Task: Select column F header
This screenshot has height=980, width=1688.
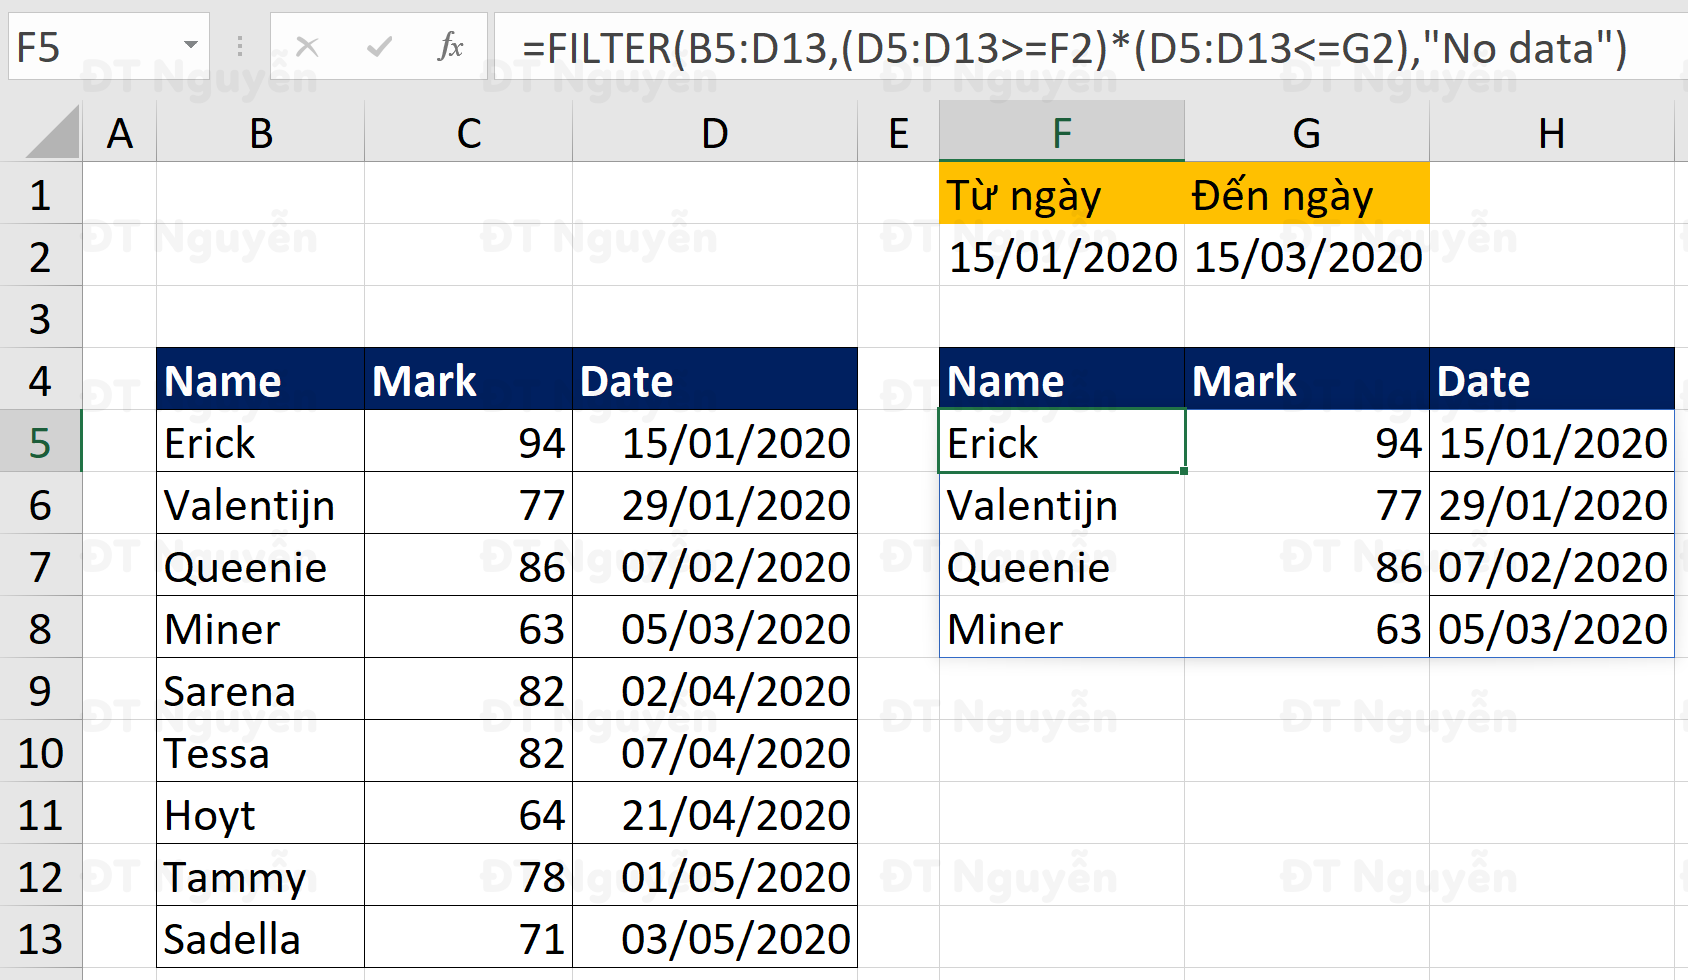Action: click(x=1061, y=133)
